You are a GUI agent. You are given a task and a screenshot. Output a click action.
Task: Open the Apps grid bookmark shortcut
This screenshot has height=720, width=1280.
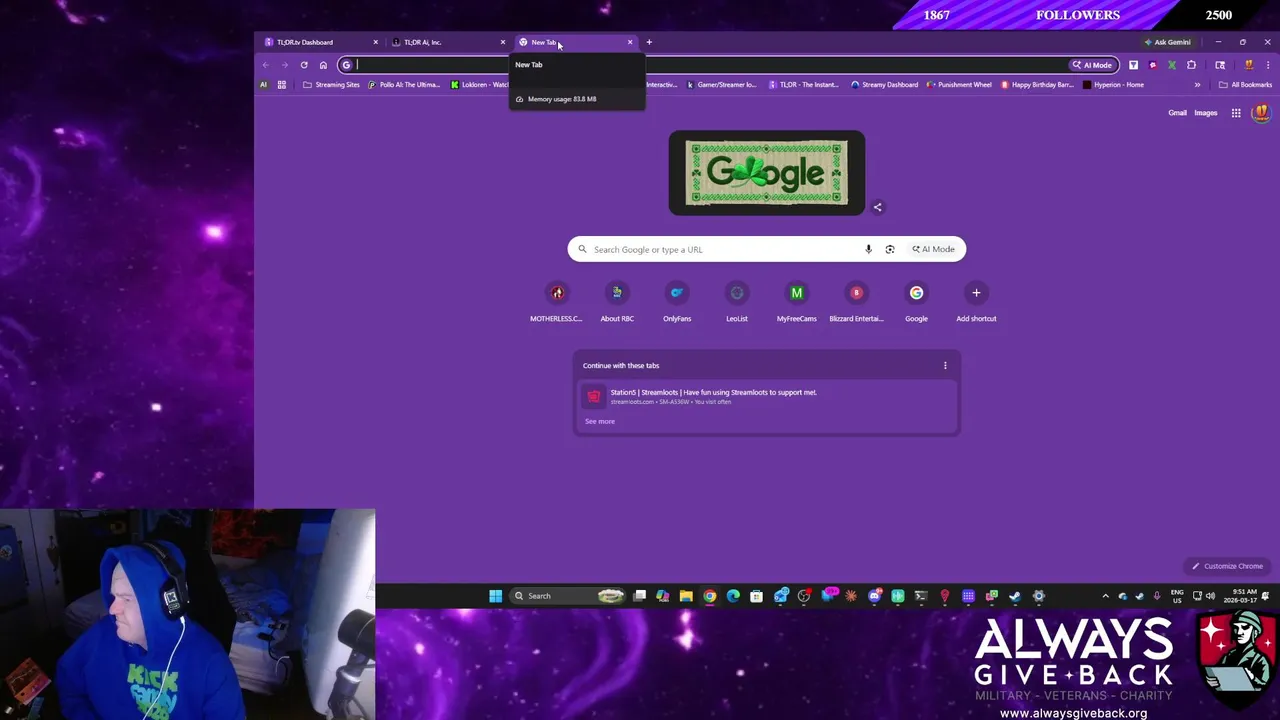tap(282, 85)
